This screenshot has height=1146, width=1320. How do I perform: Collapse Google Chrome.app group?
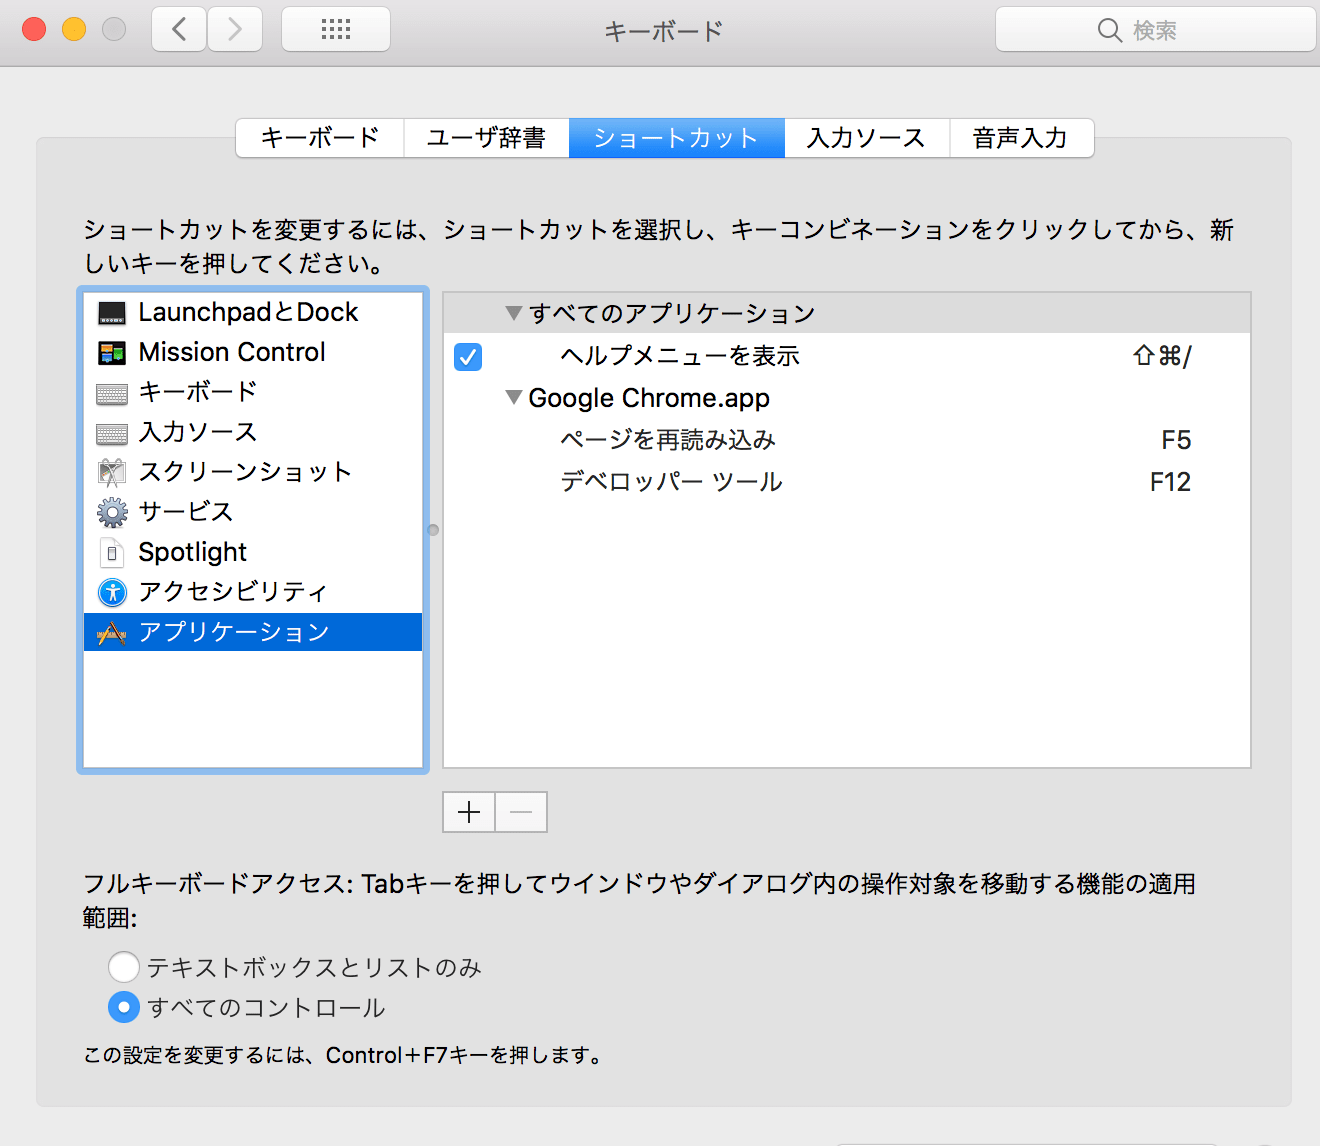click(x=514, y=397)
